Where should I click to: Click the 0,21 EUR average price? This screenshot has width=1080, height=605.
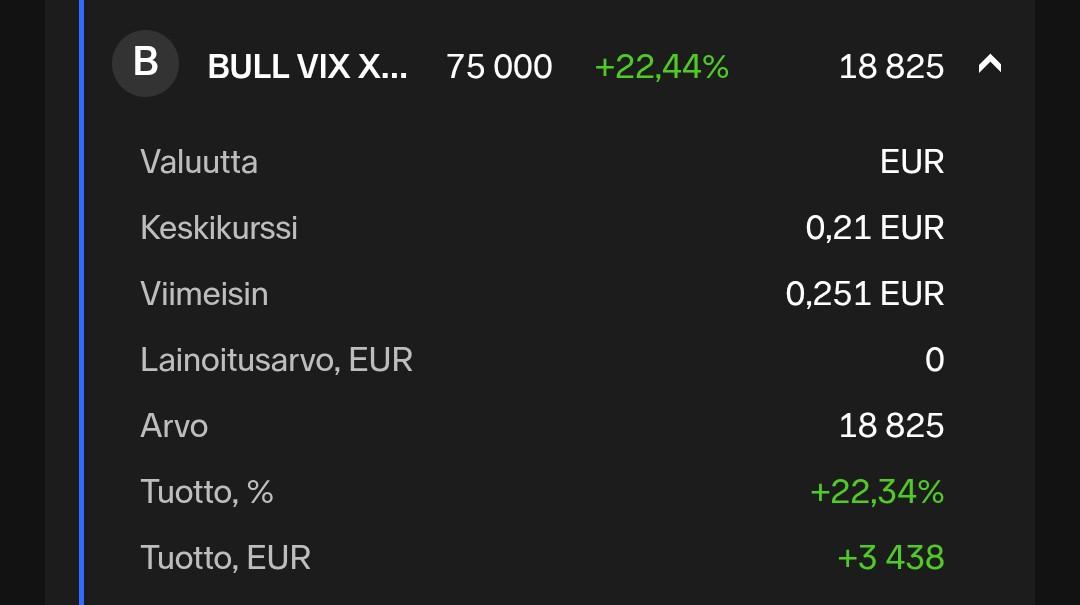[x=874, y=228]
